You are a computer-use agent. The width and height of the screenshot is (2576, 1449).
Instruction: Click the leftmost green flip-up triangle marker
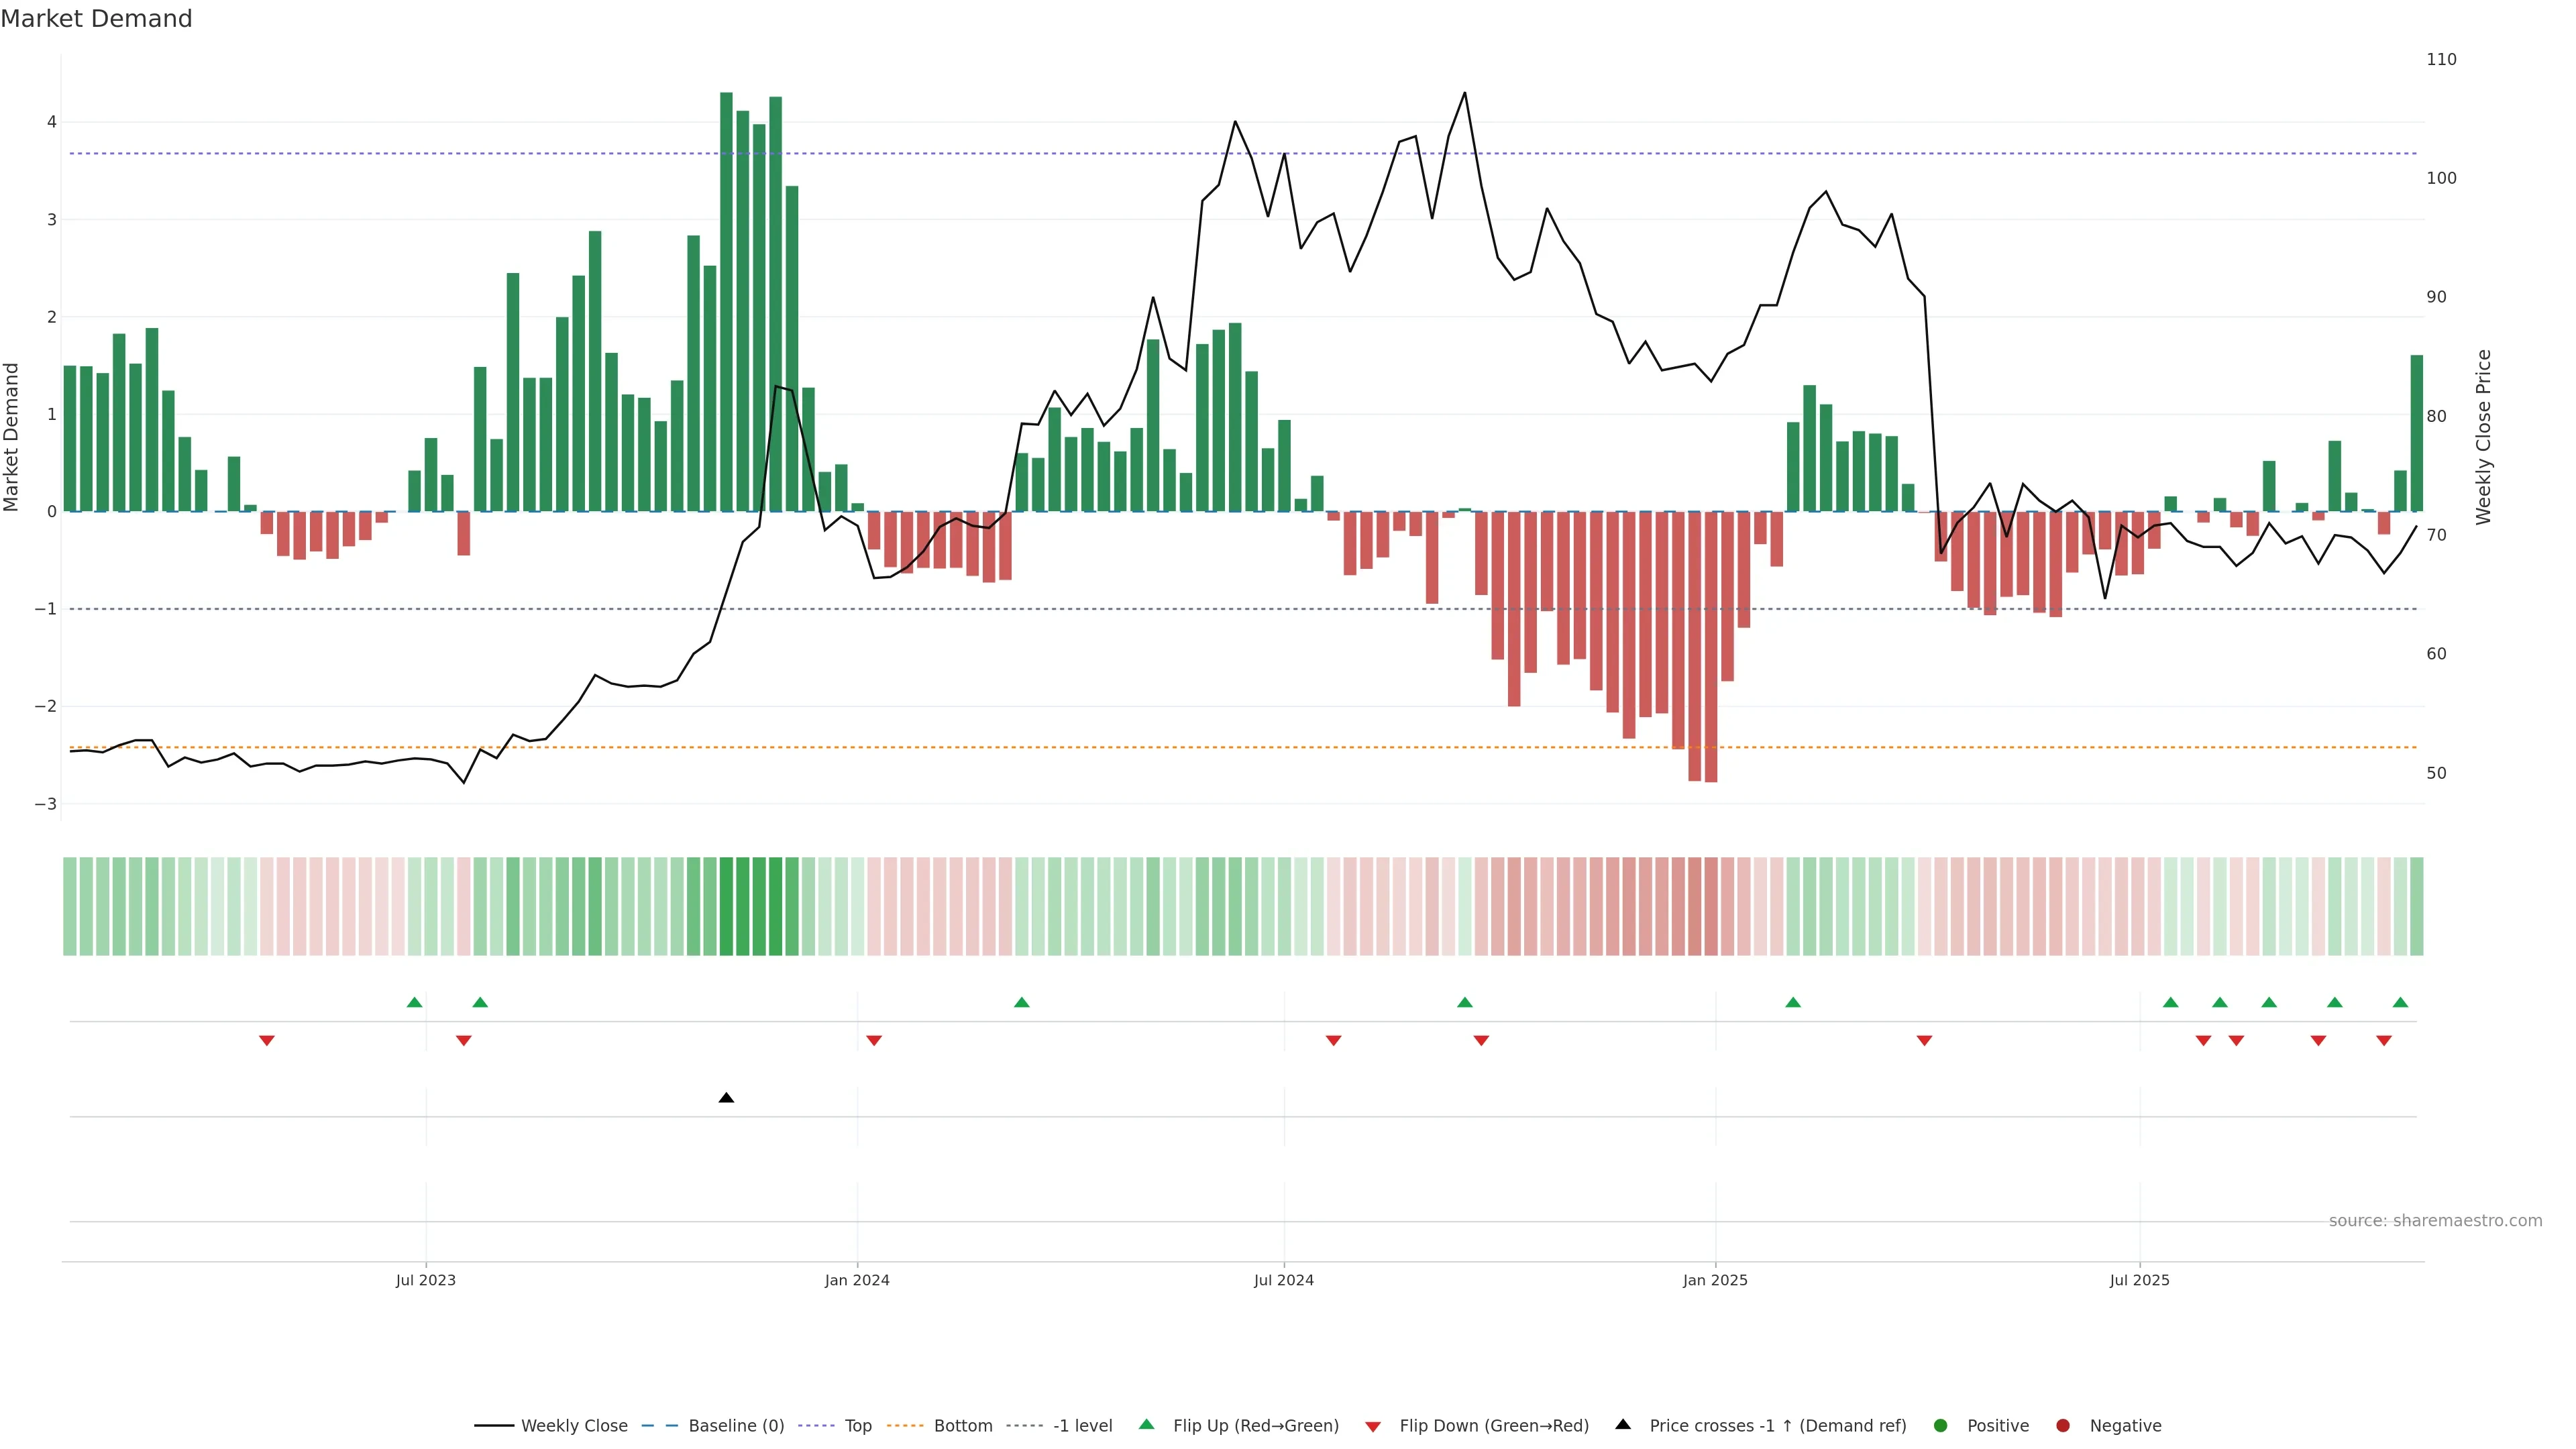(415, 1002)
